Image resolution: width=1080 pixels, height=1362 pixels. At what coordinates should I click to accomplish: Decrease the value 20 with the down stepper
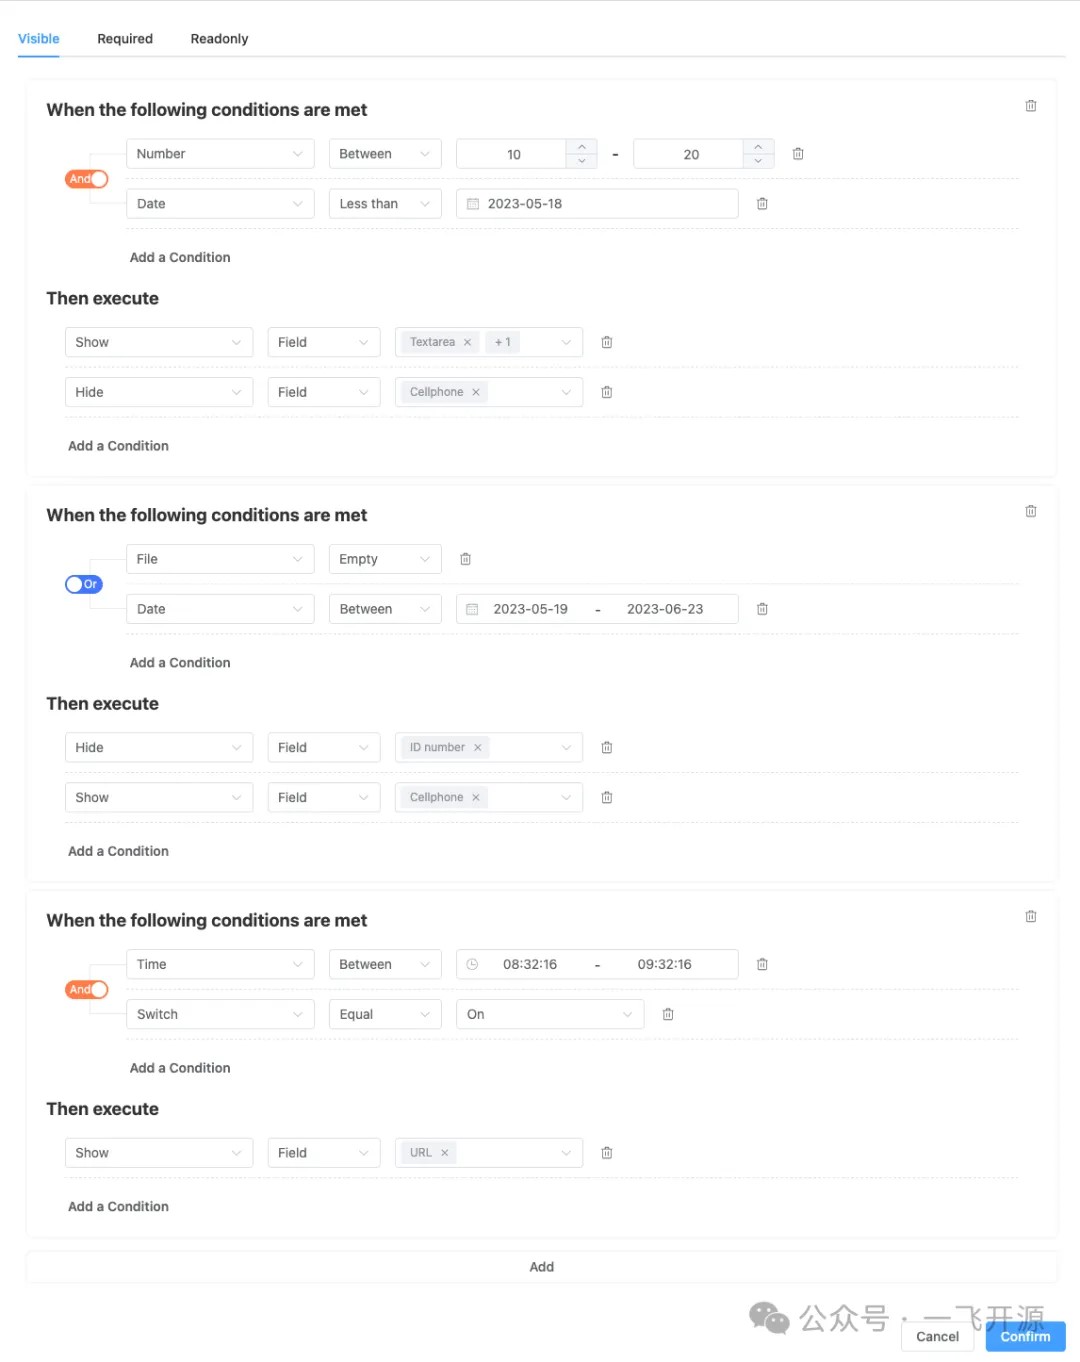click(758, 161)
